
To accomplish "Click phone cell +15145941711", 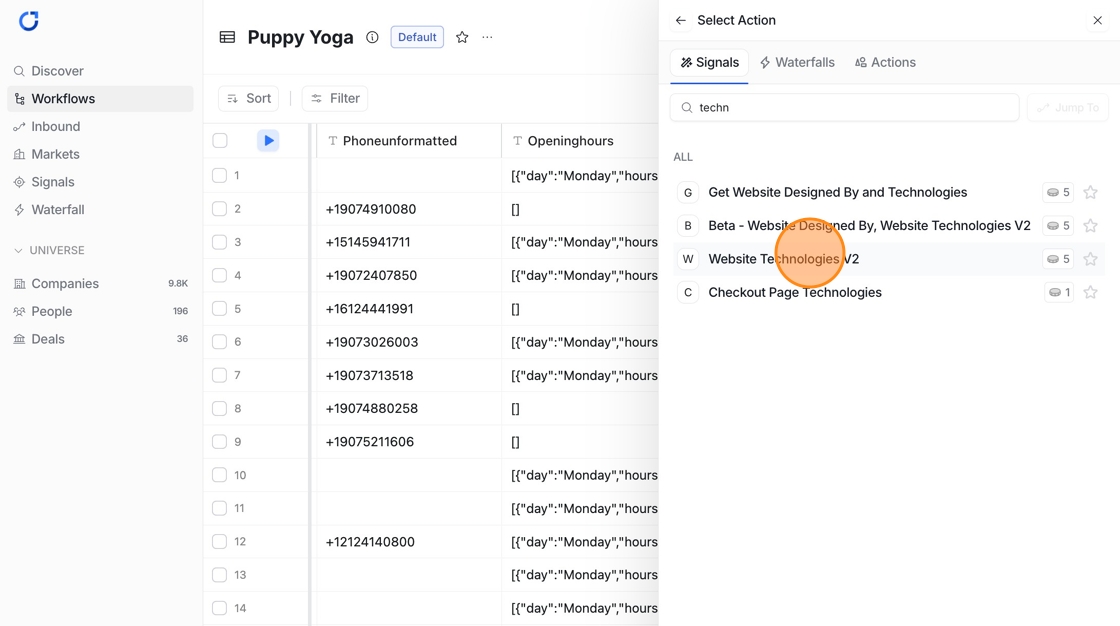I will (409, 242).
